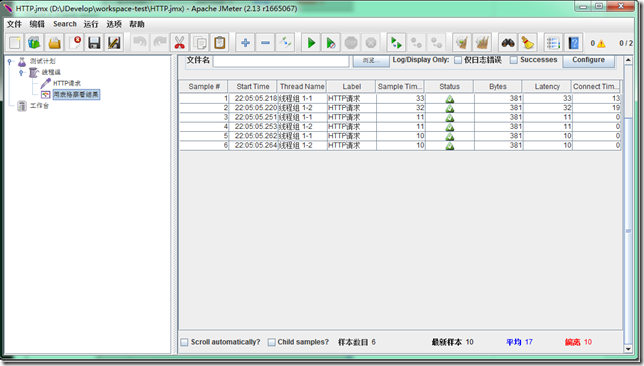Viewport: 644px width, 366px height.
Task: Open the 选项 menu
Action: [x=114, y=24]
